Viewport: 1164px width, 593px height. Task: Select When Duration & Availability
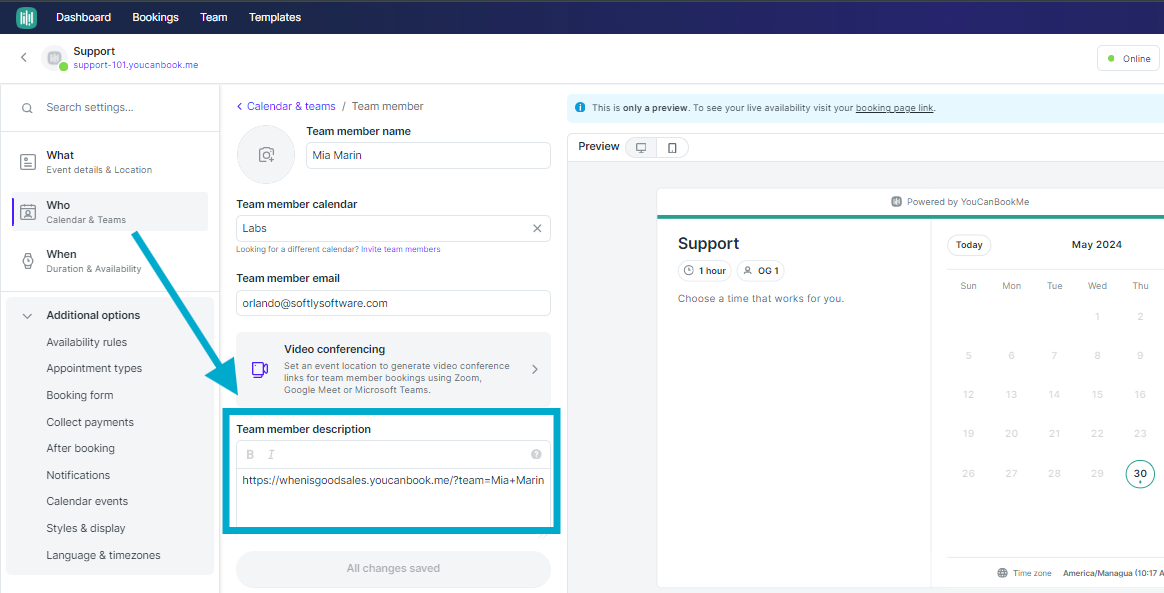click(110, 261)
